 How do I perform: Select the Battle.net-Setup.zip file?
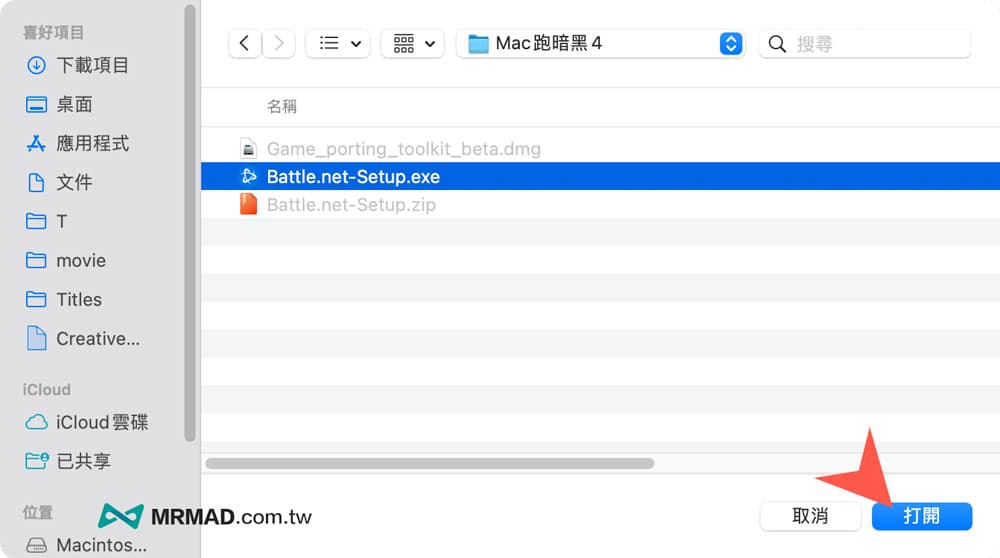351,205
